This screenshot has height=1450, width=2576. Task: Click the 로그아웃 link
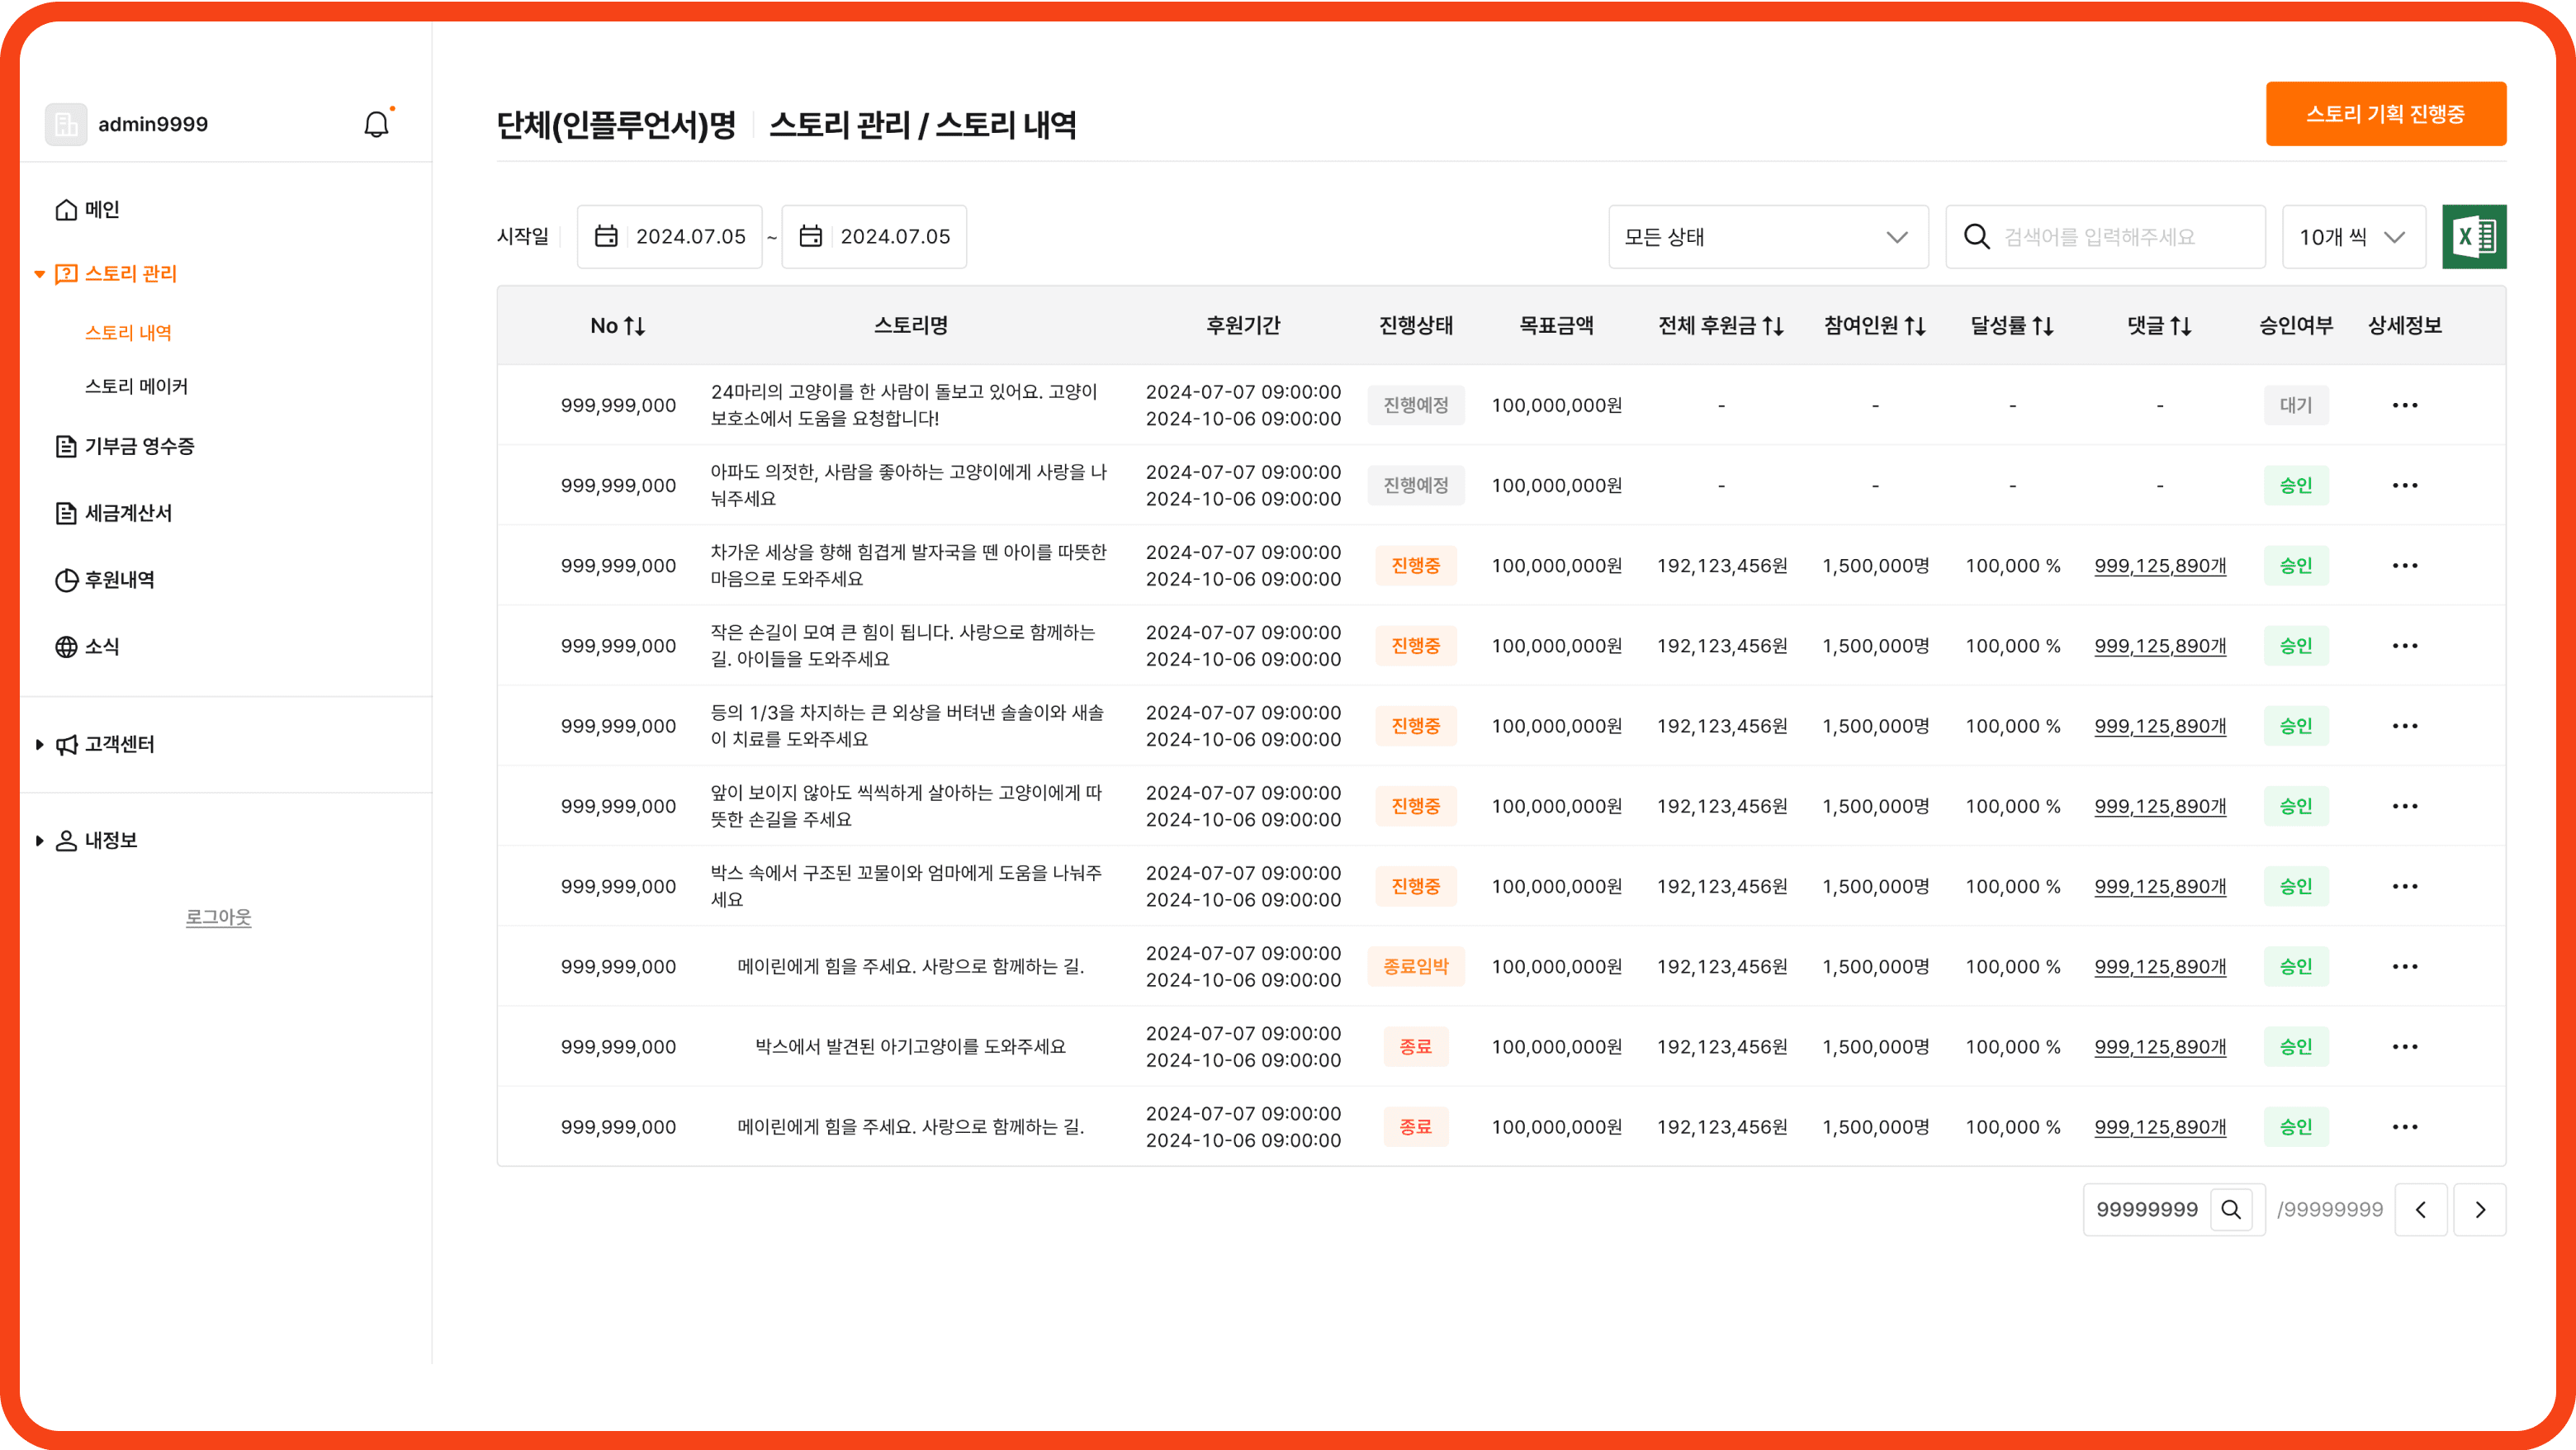tap(218, 917)
